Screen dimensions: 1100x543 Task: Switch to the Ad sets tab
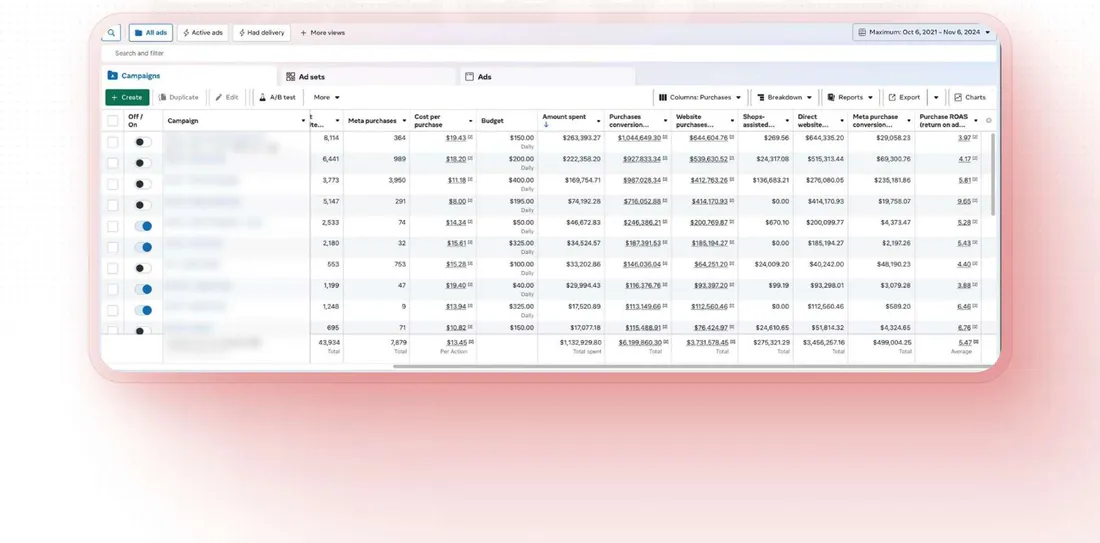click(368, 76)
